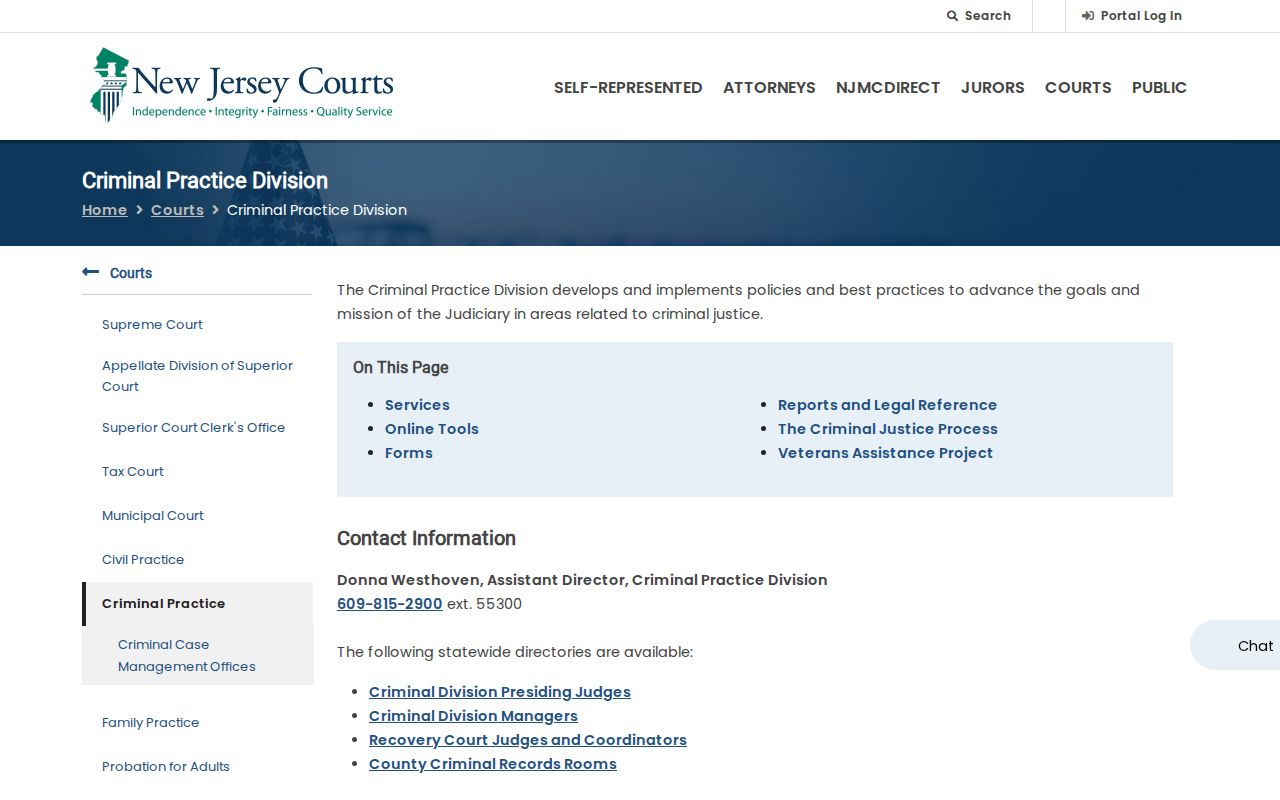Jump to Veterans Assistance Project

point(885,453)
